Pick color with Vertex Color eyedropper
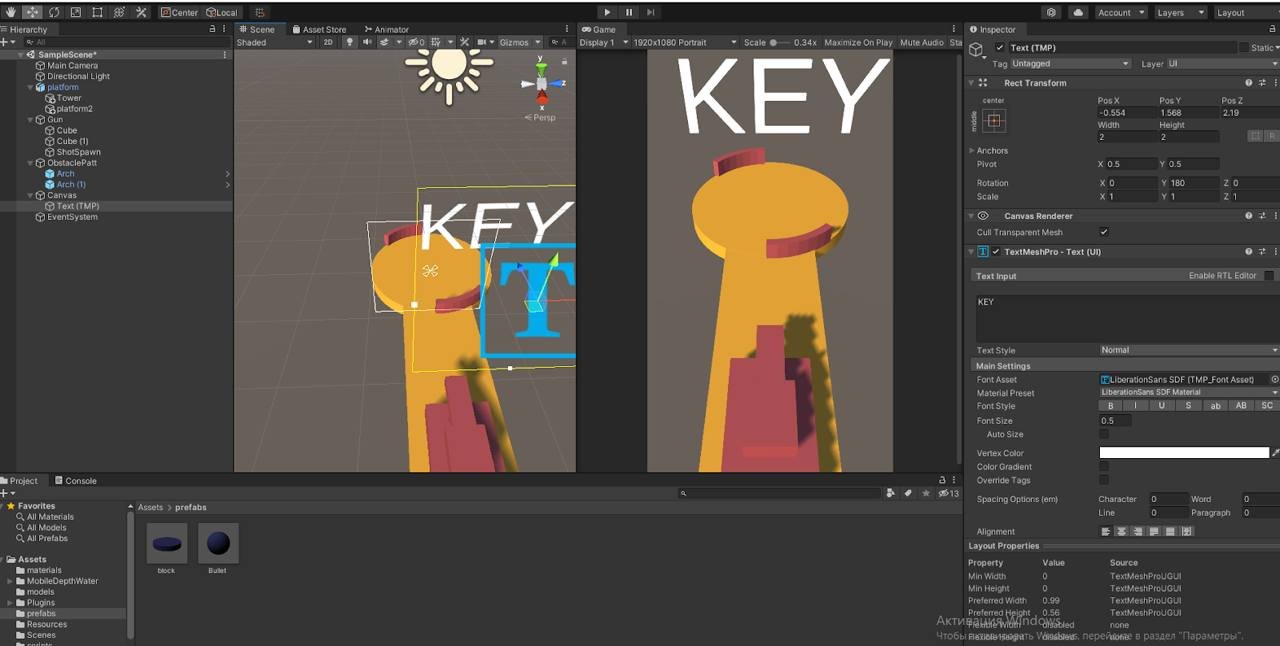1280x646 pixels. pyautogui.click(x=1275, y=453)
